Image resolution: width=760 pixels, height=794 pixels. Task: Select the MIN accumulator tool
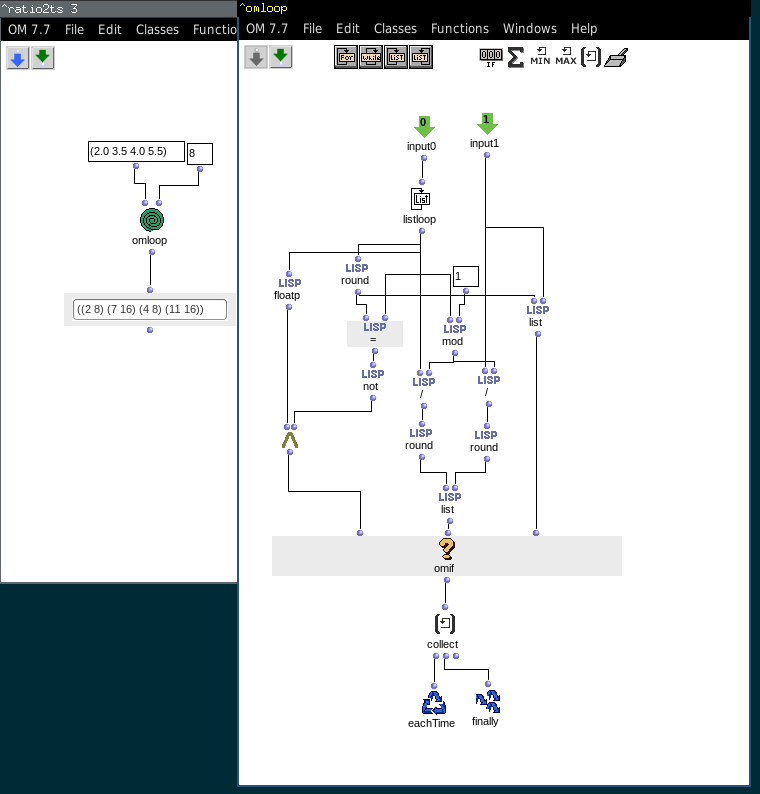click(x=540, y=57)
